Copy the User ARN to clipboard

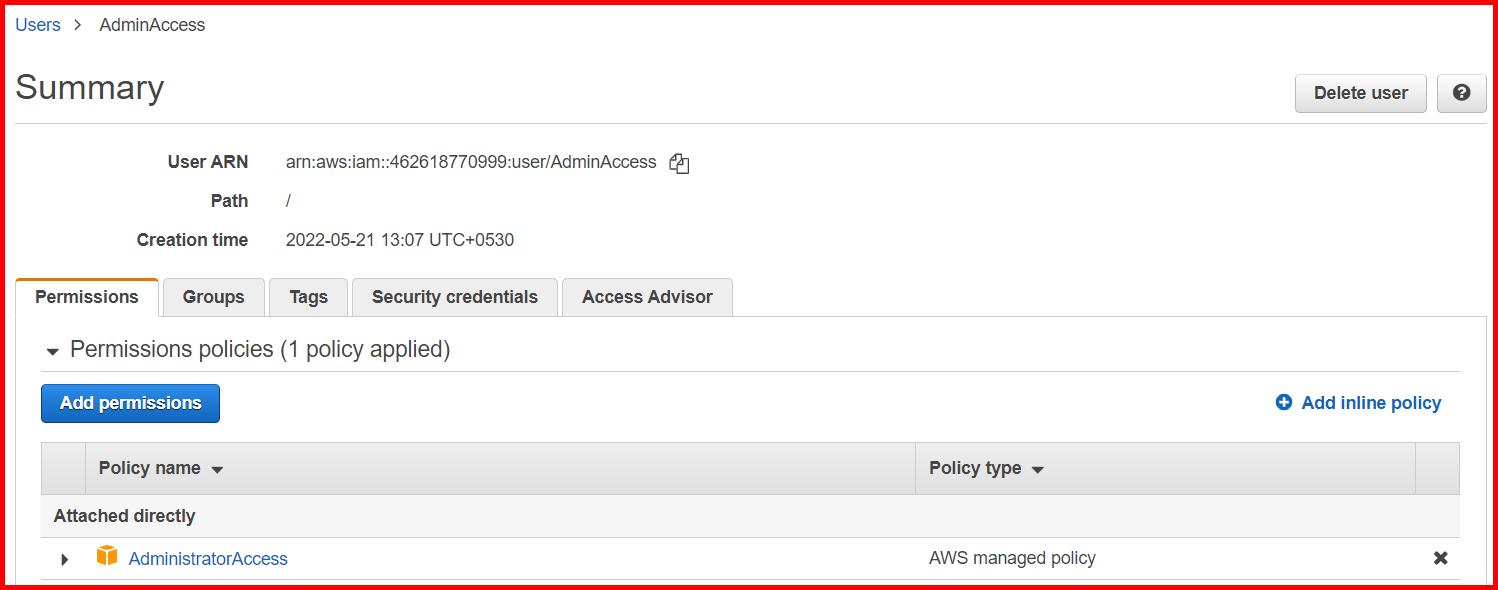(x=679, y=162)
